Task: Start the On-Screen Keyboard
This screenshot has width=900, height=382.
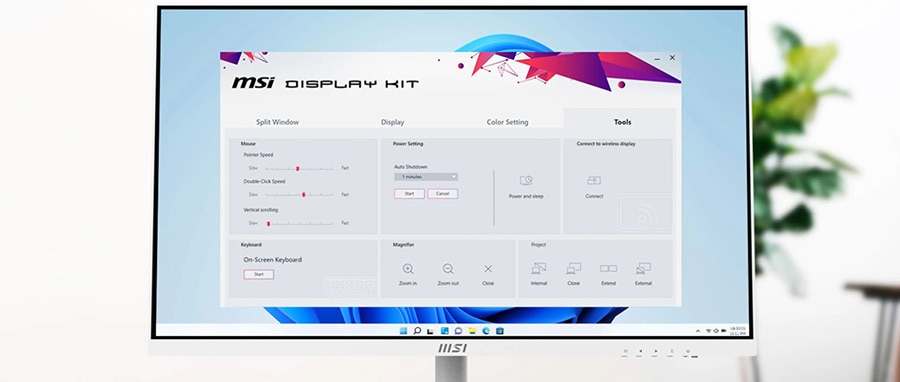Action: coord(258,275)
